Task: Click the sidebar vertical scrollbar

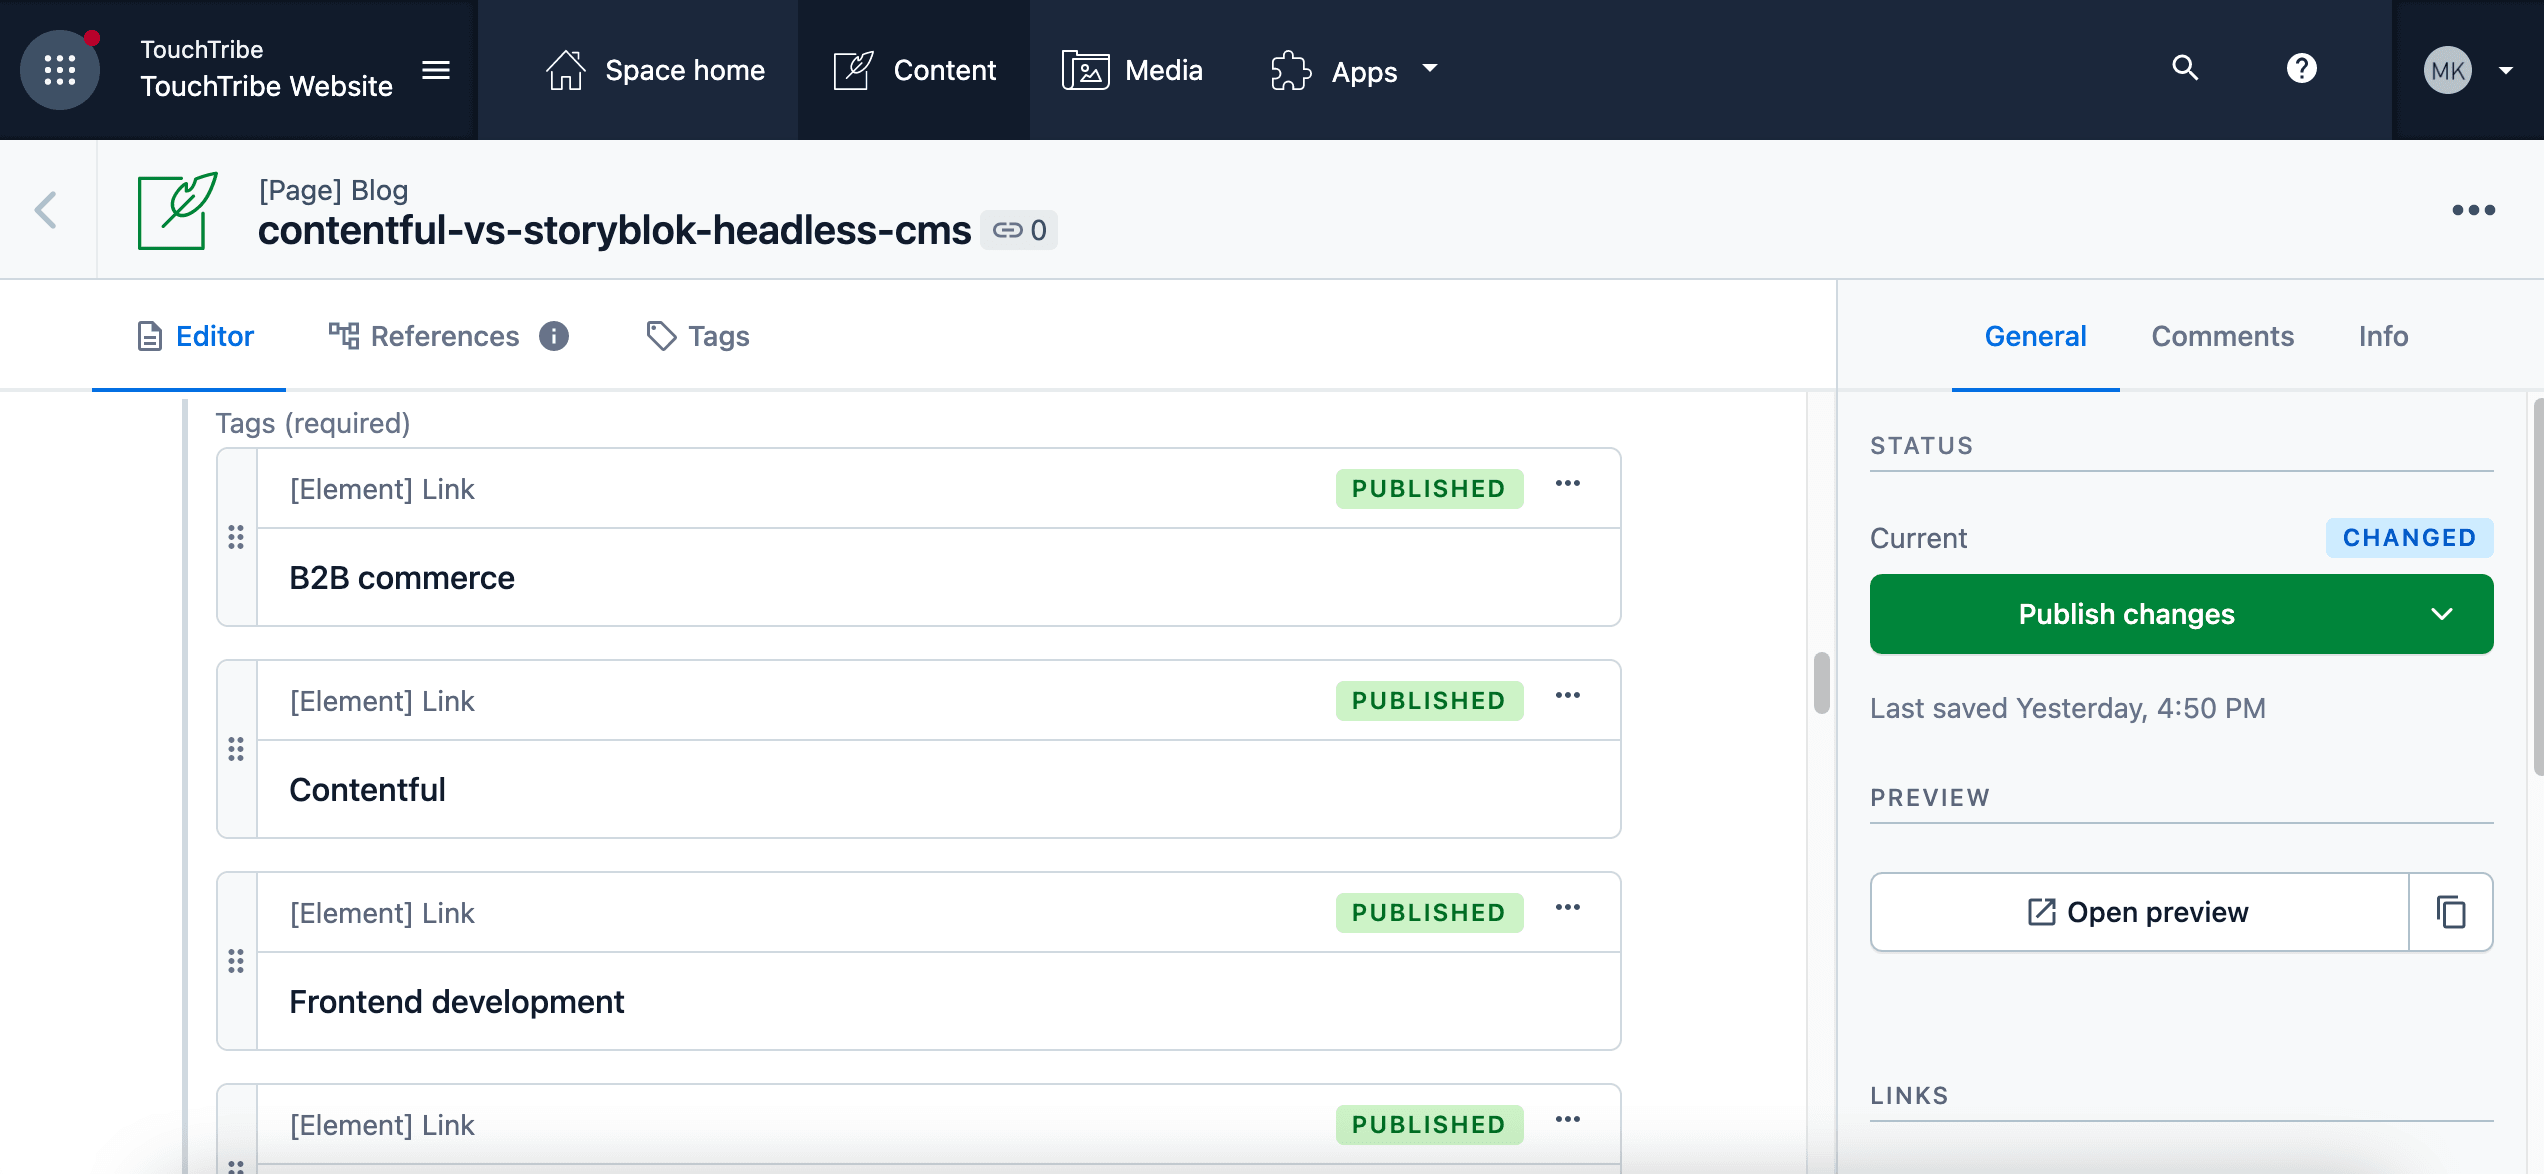Action: (2538, 587)
